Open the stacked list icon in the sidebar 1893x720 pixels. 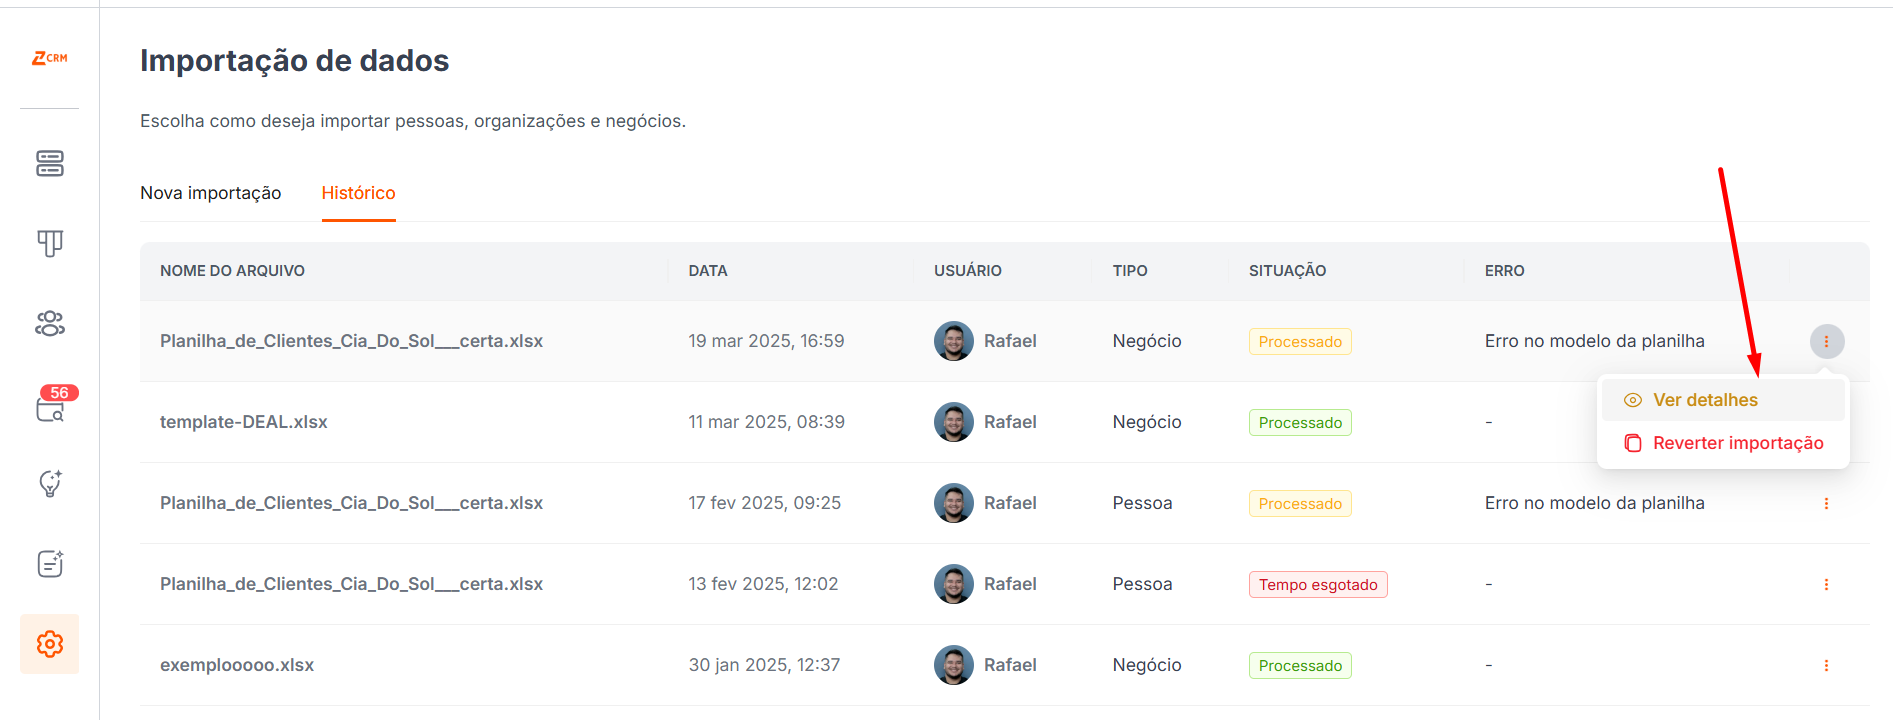pos(50,163)
